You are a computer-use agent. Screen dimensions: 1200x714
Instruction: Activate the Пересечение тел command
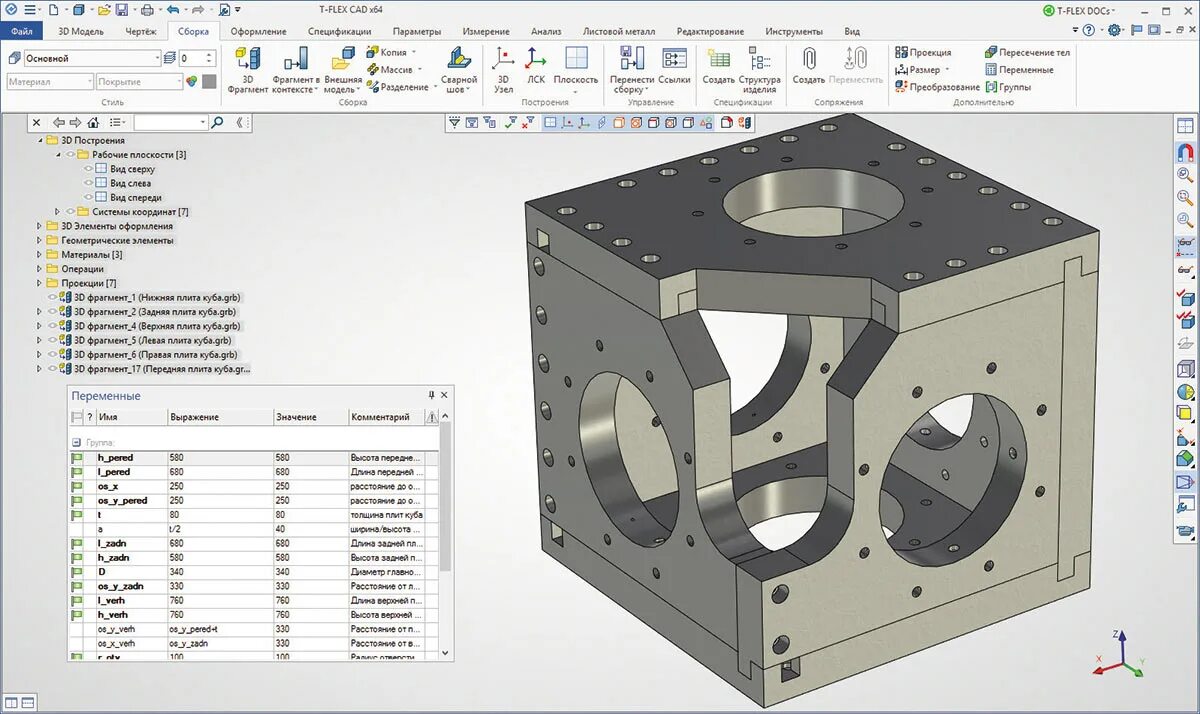coord(1031,51)
